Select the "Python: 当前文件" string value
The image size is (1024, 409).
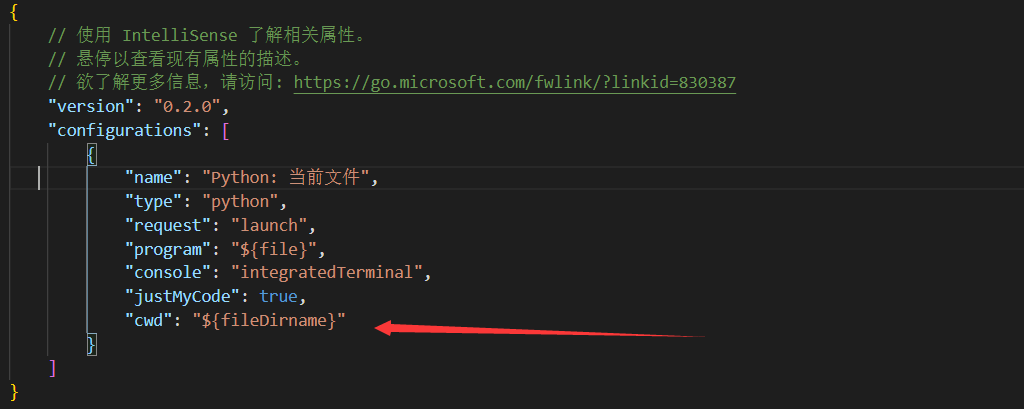click(x=288, y=178)
